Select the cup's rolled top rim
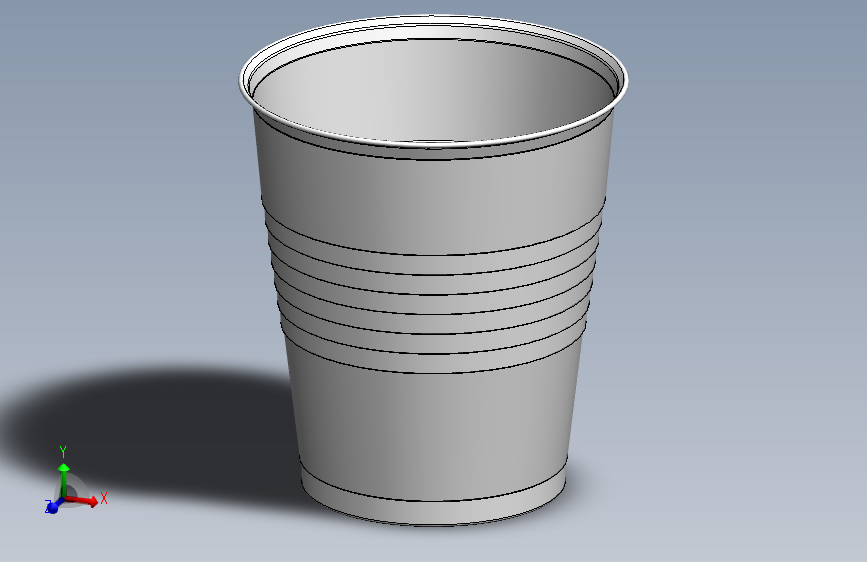 coord(434,144)
